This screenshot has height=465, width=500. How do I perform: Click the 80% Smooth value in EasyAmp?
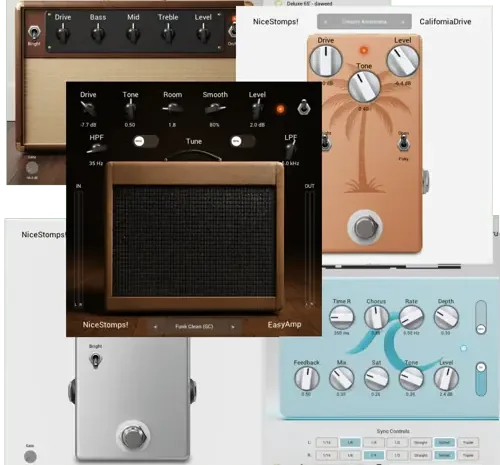coord(214,125)
